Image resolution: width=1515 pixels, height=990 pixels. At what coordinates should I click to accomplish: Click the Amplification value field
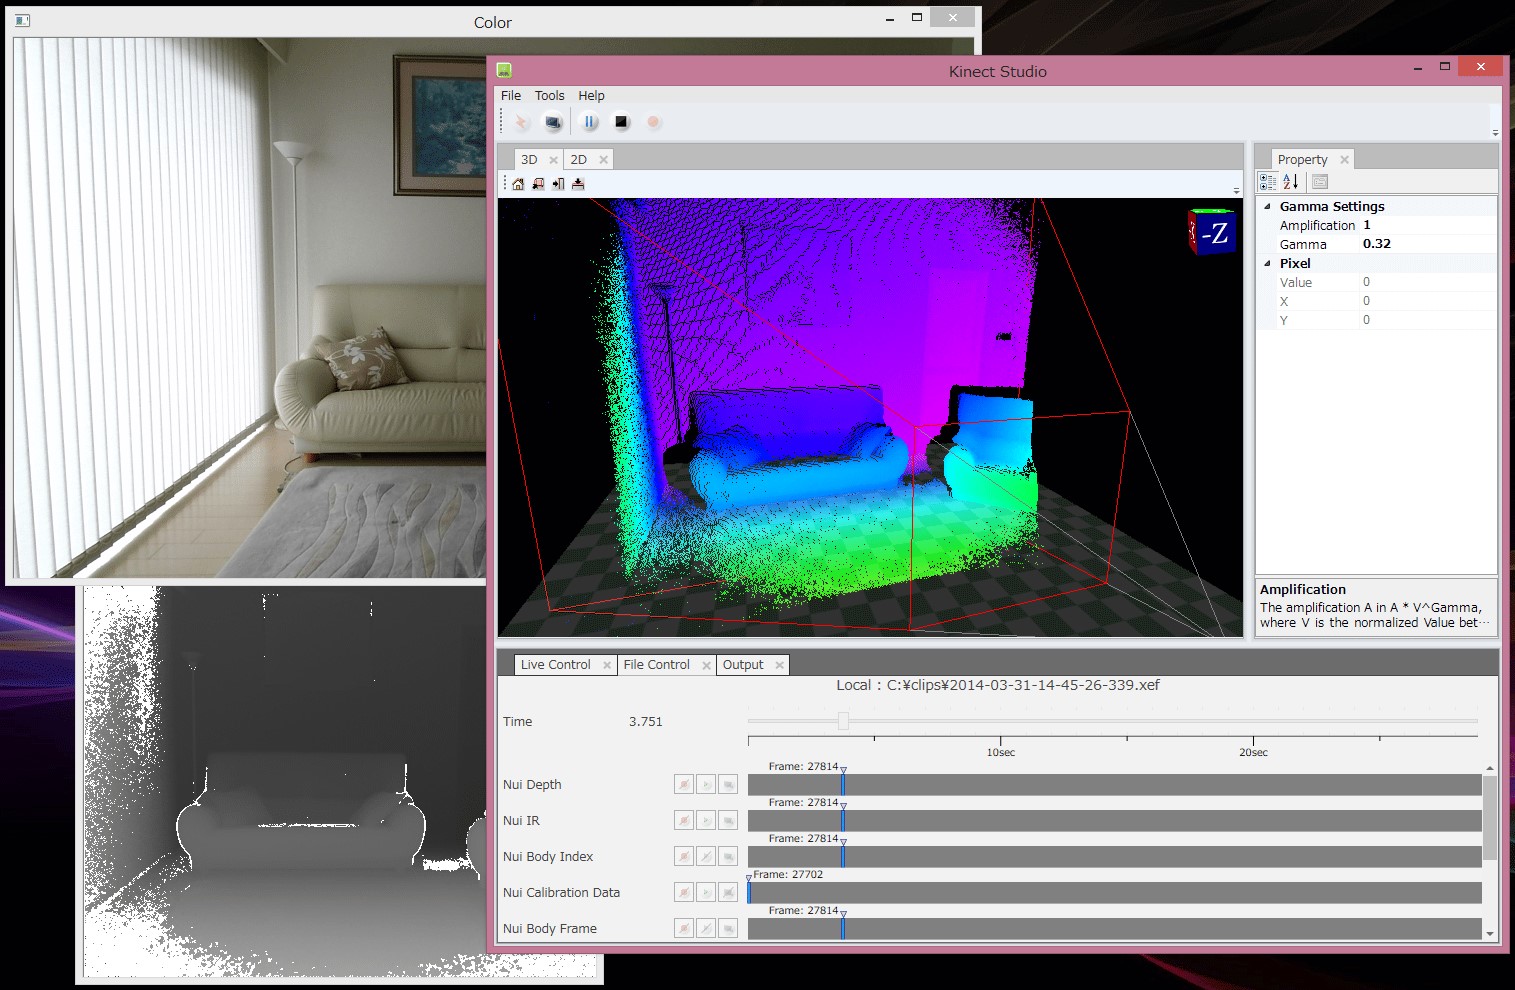point(1428,226)
